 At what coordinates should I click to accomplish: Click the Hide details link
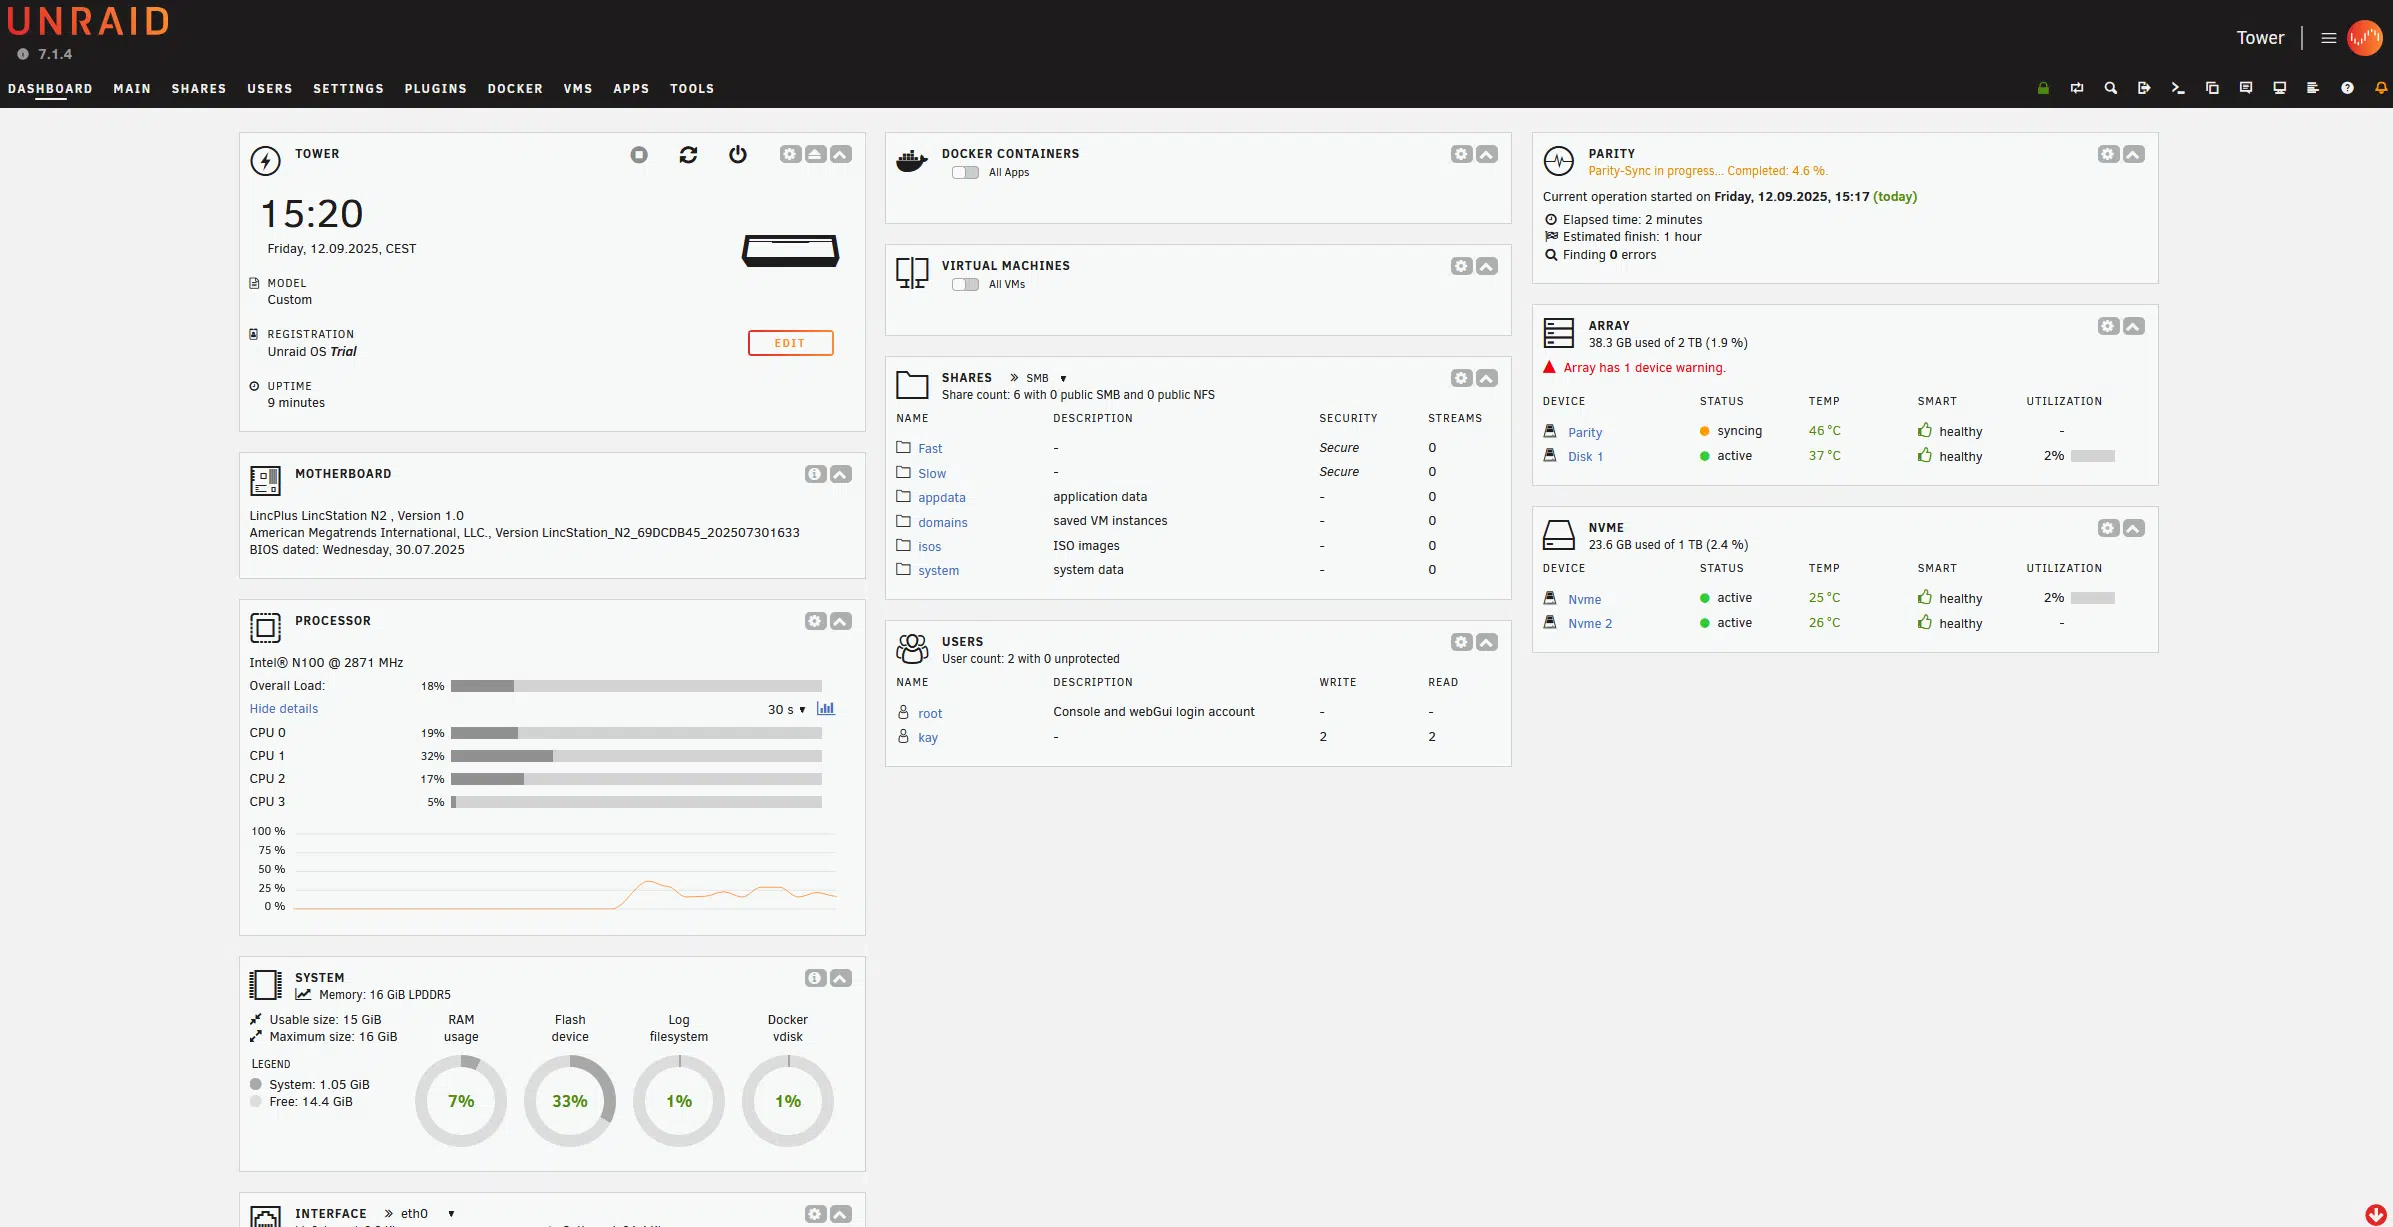click(x=284, y=709)
